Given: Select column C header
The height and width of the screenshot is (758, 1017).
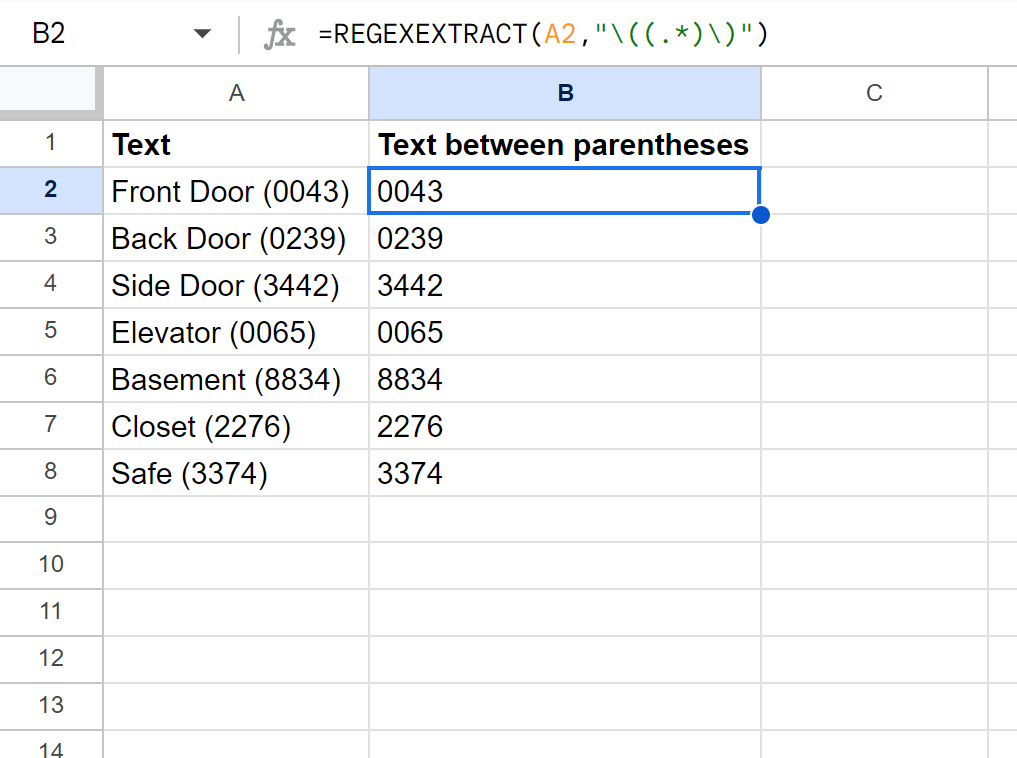Looking at the screenshot, I should click(x=874, y=93).
